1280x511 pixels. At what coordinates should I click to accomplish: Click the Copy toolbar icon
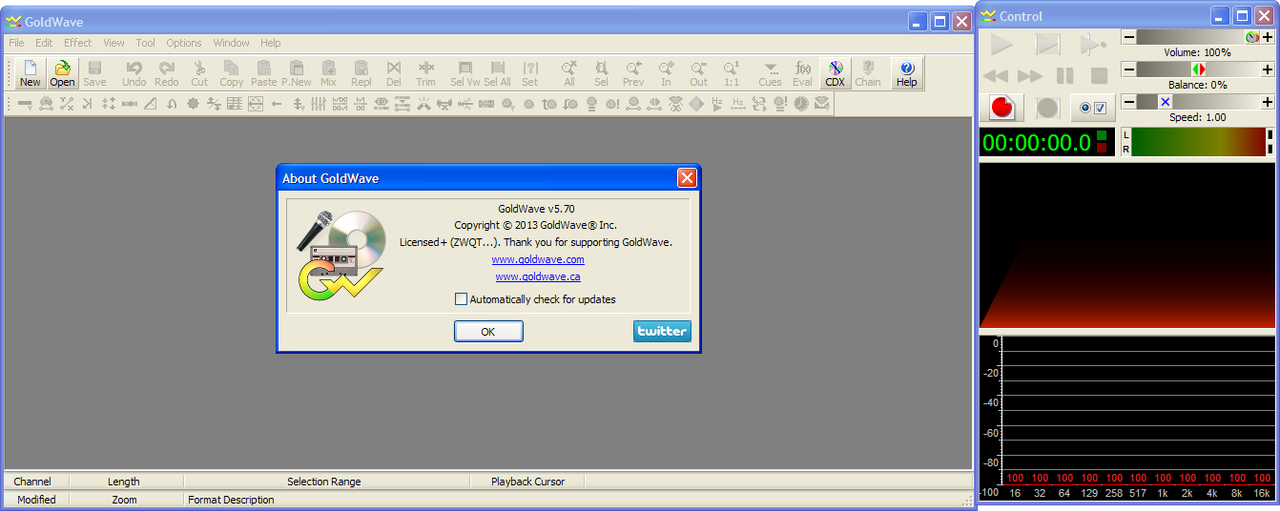231,73
